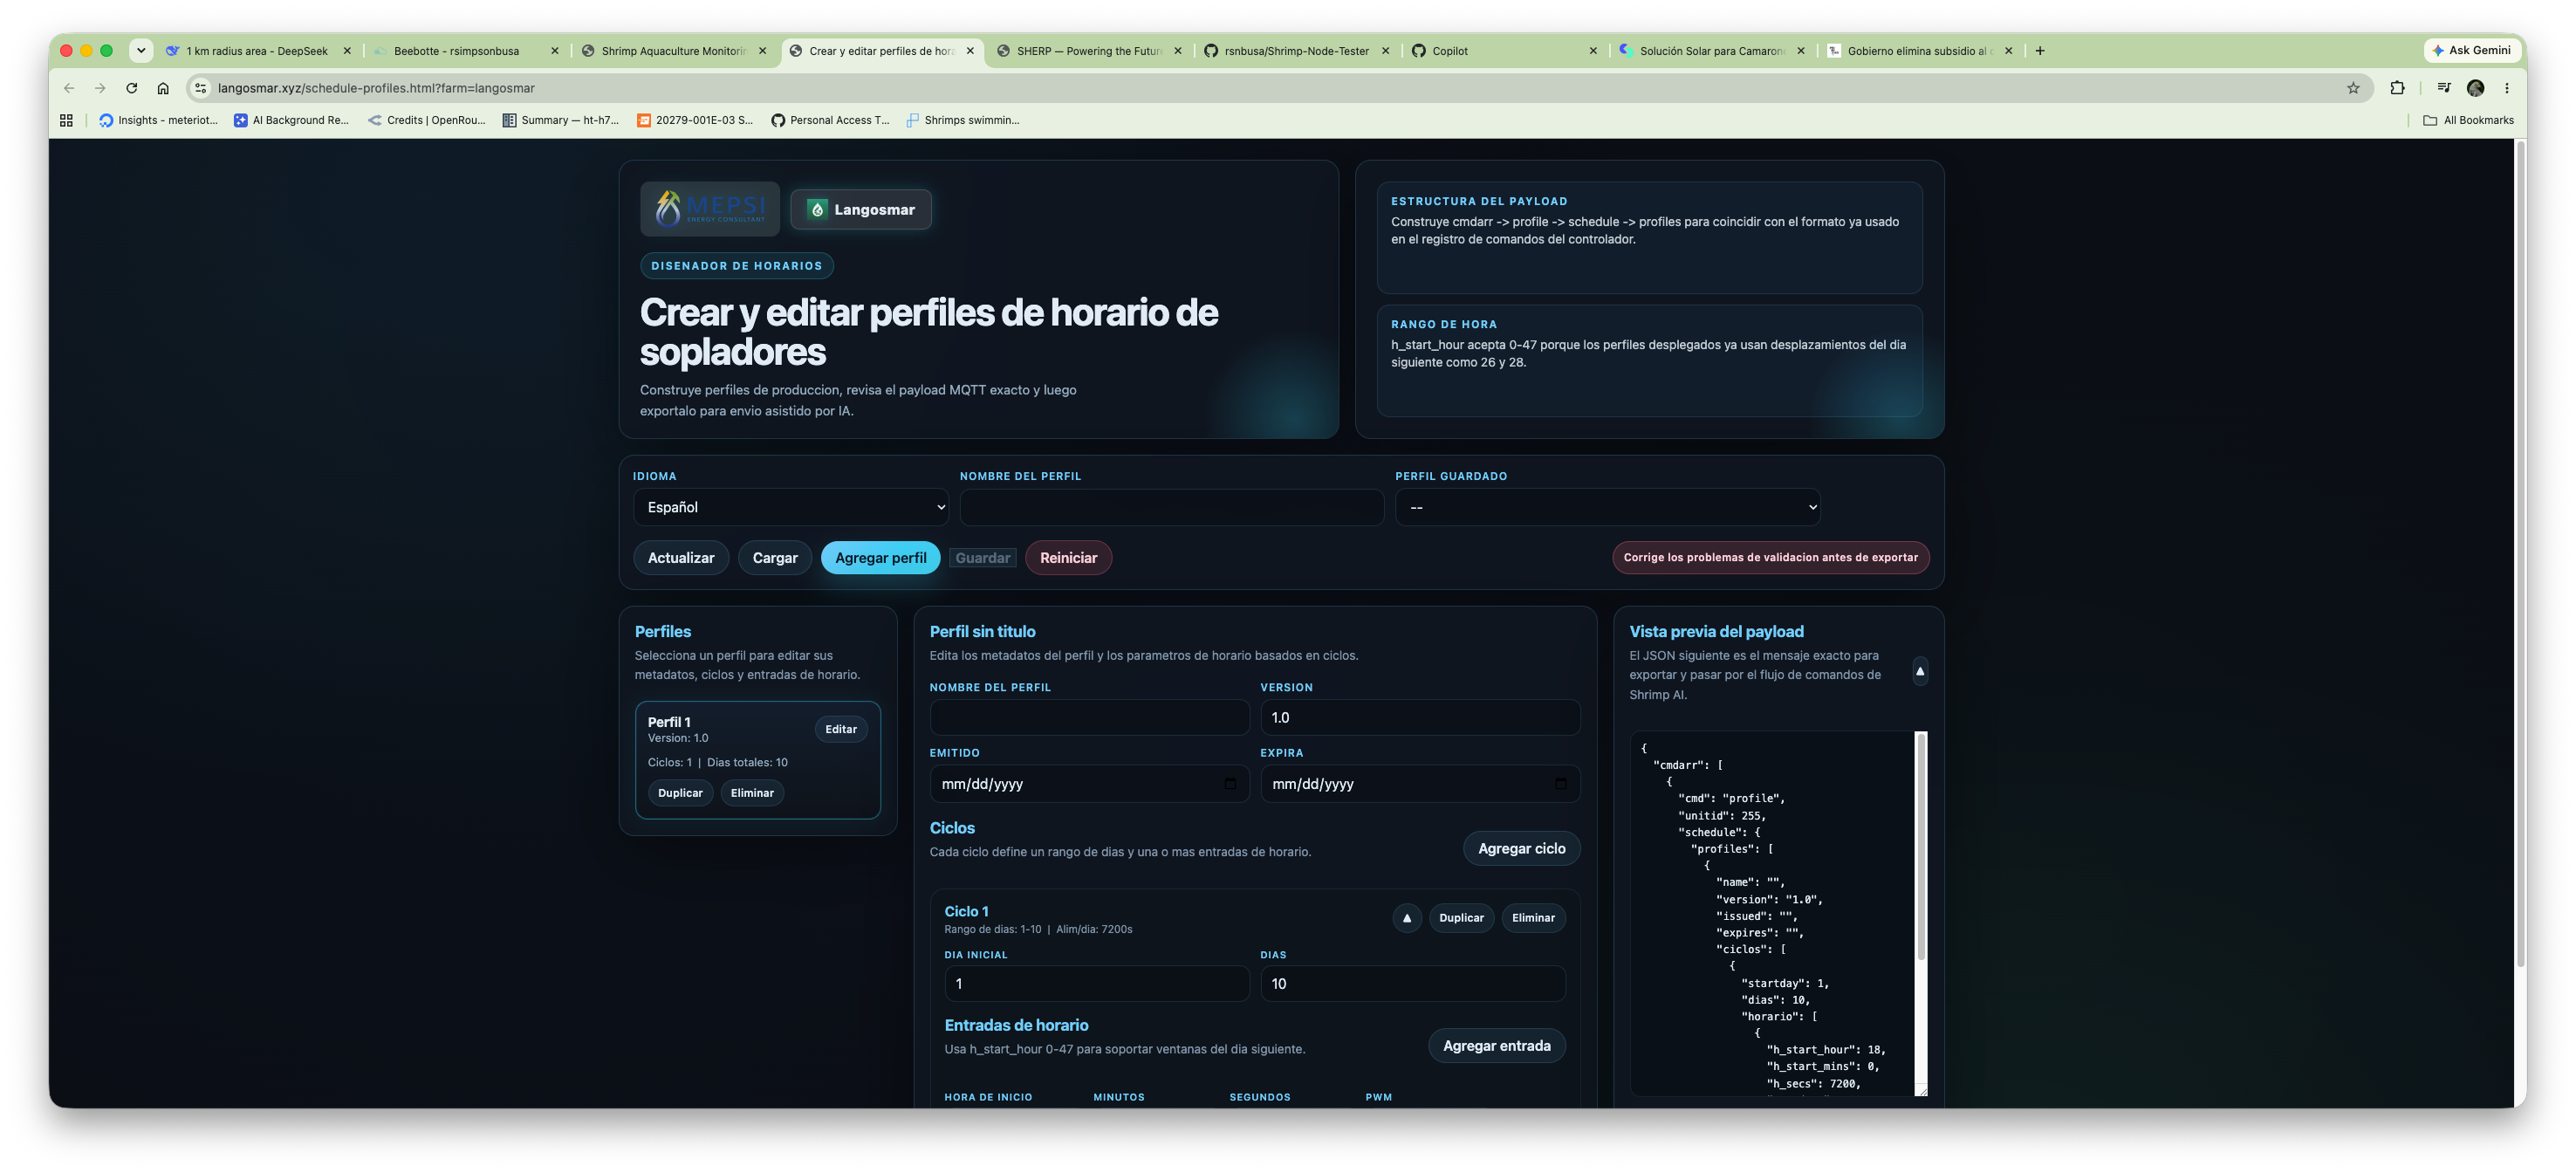Switch to Shrimp Aquaculture Monitoring tab

pos(673,51)
